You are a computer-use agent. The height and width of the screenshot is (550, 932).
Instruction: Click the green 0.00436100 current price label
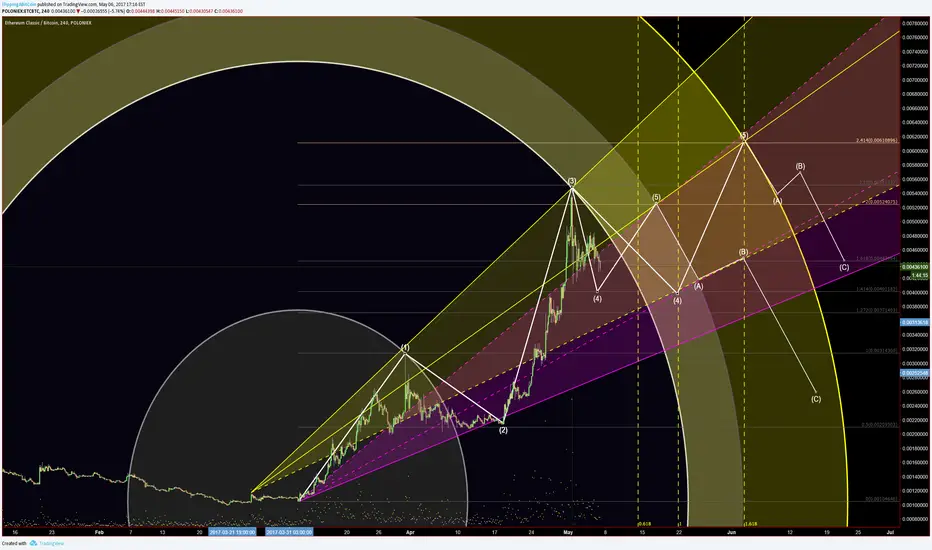click(915, 266)
